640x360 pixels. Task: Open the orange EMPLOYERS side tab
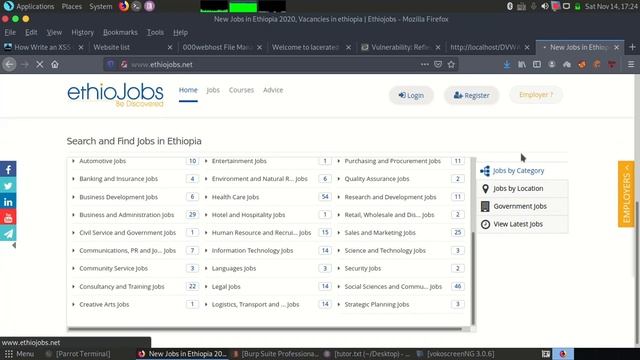tap(626, 194)
